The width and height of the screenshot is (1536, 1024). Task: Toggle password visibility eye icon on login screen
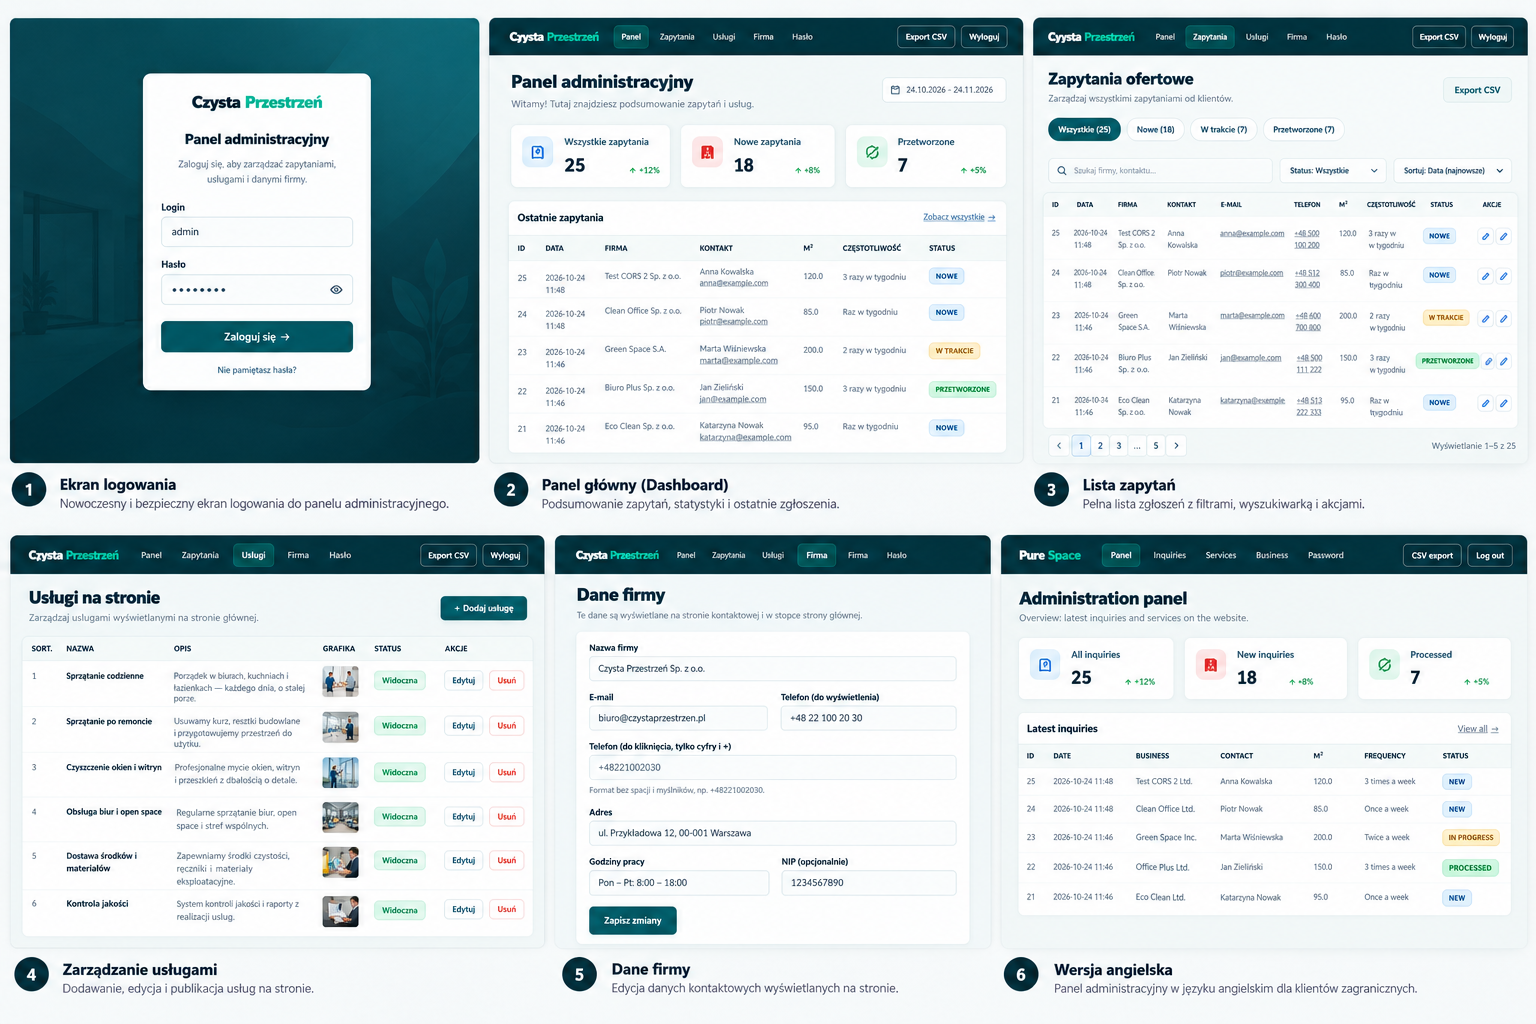pyautogui.click(x=336, y=290)
